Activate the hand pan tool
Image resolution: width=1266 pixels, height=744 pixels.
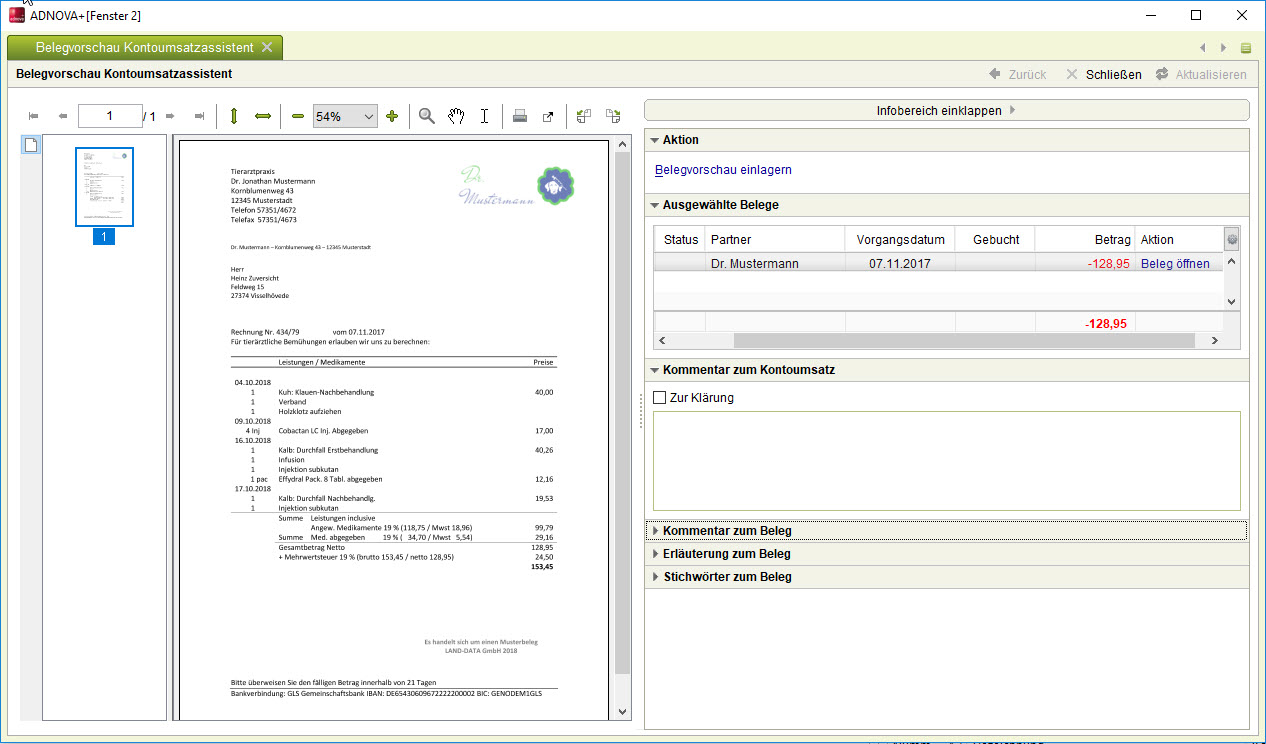point(456,116)
